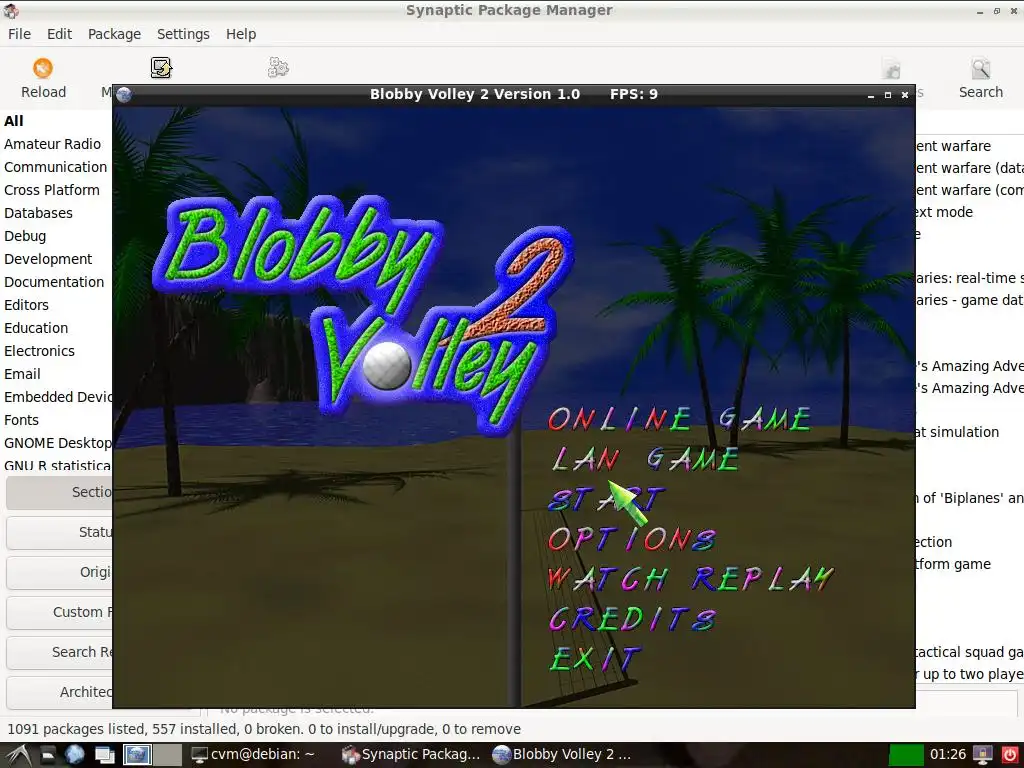The height and width of the screenshot is (768, 1024).
Task: Click EXIT in Blobby Volley menu
Action: 596,659
